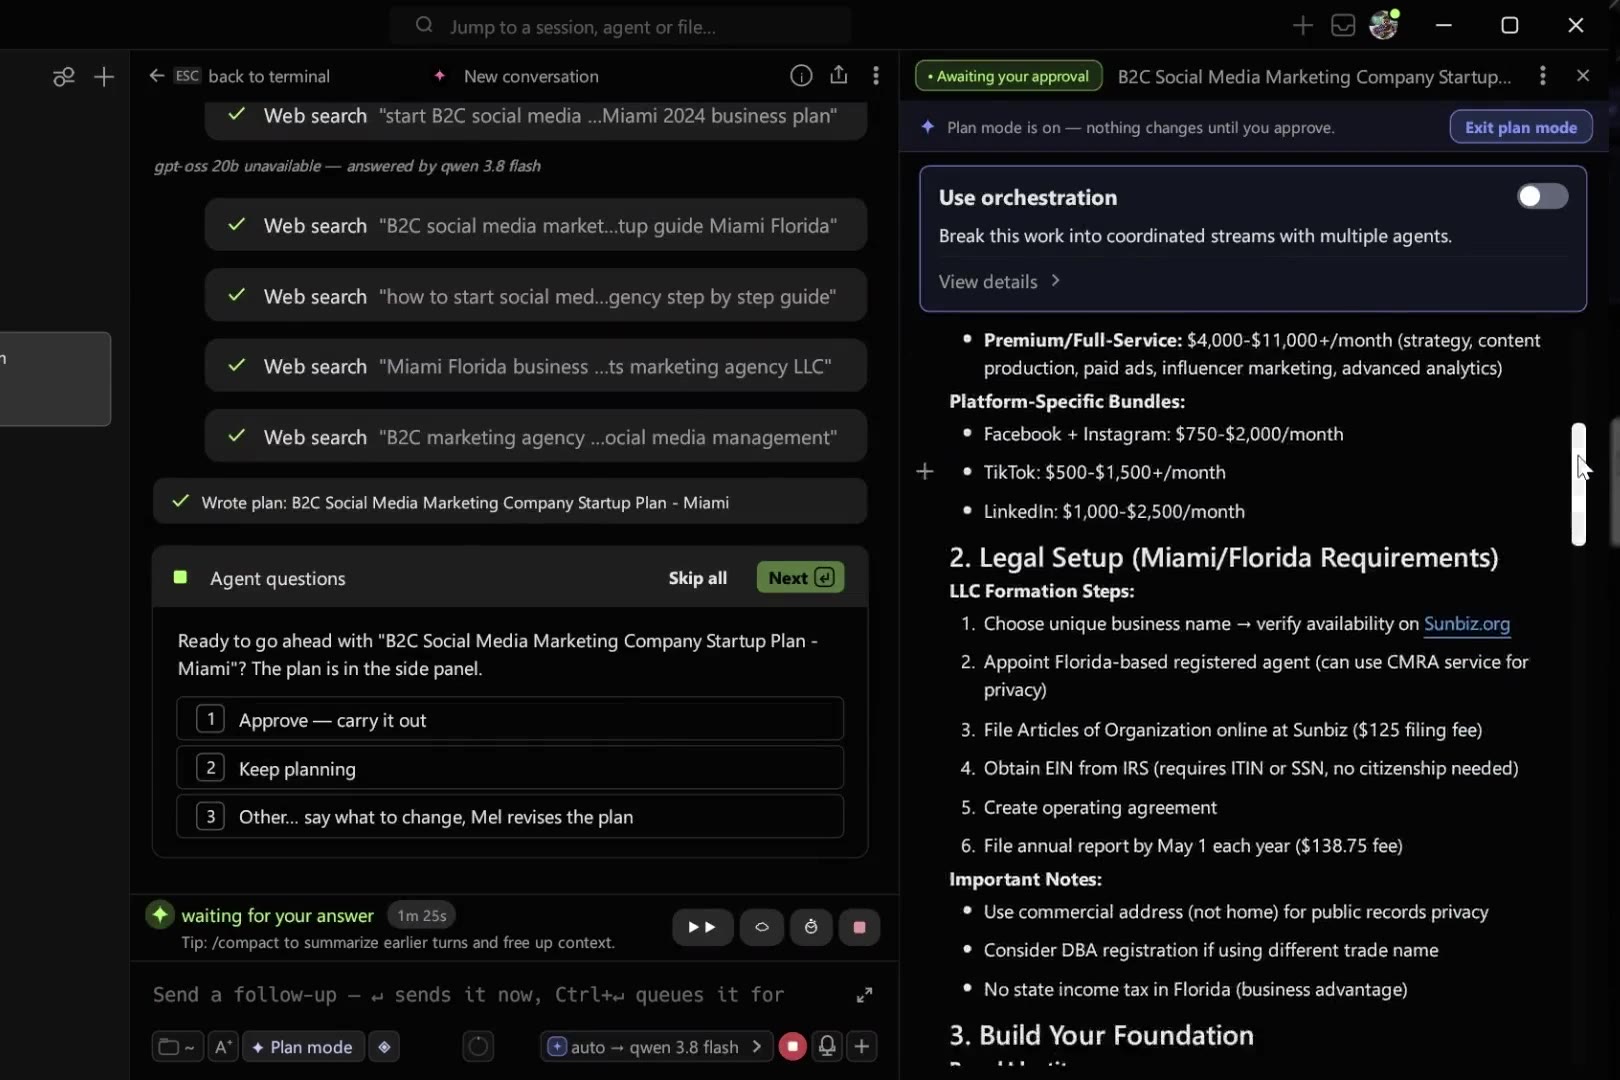
Task: Click the font size A icon
Action: click(223, 1047)
